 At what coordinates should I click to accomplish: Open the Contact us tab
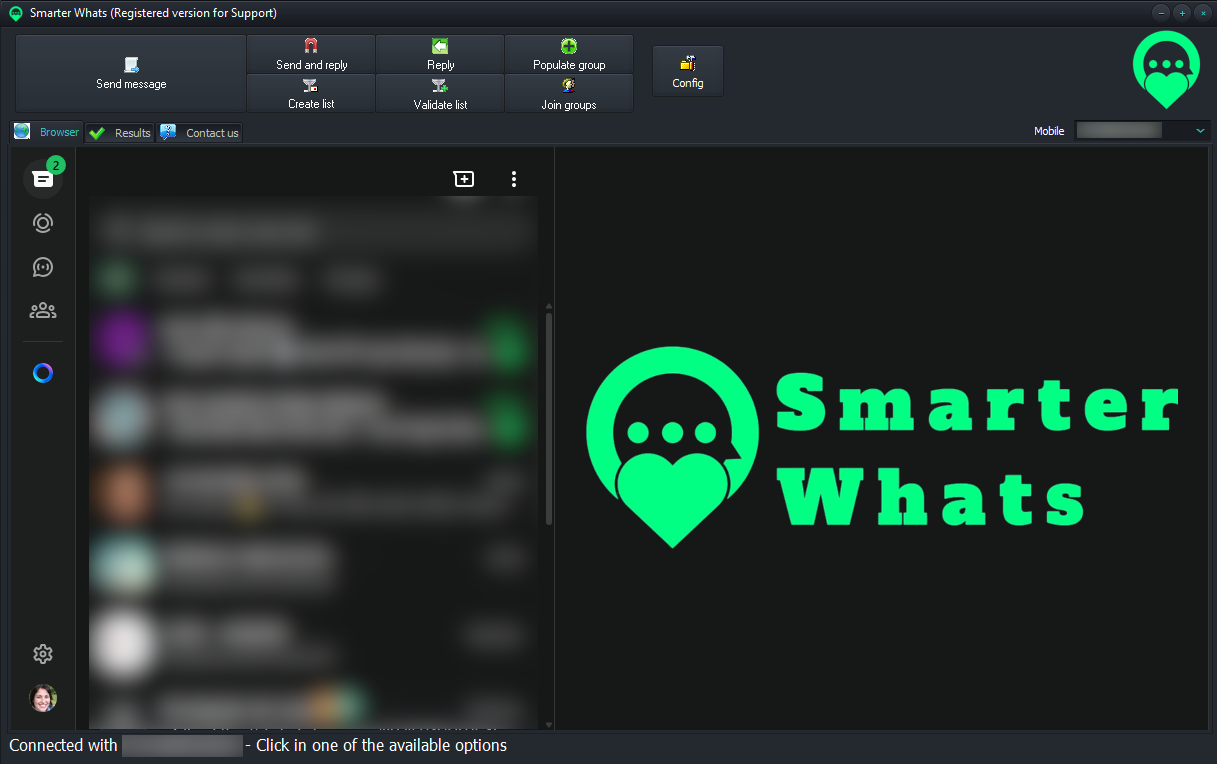(200, 133)
